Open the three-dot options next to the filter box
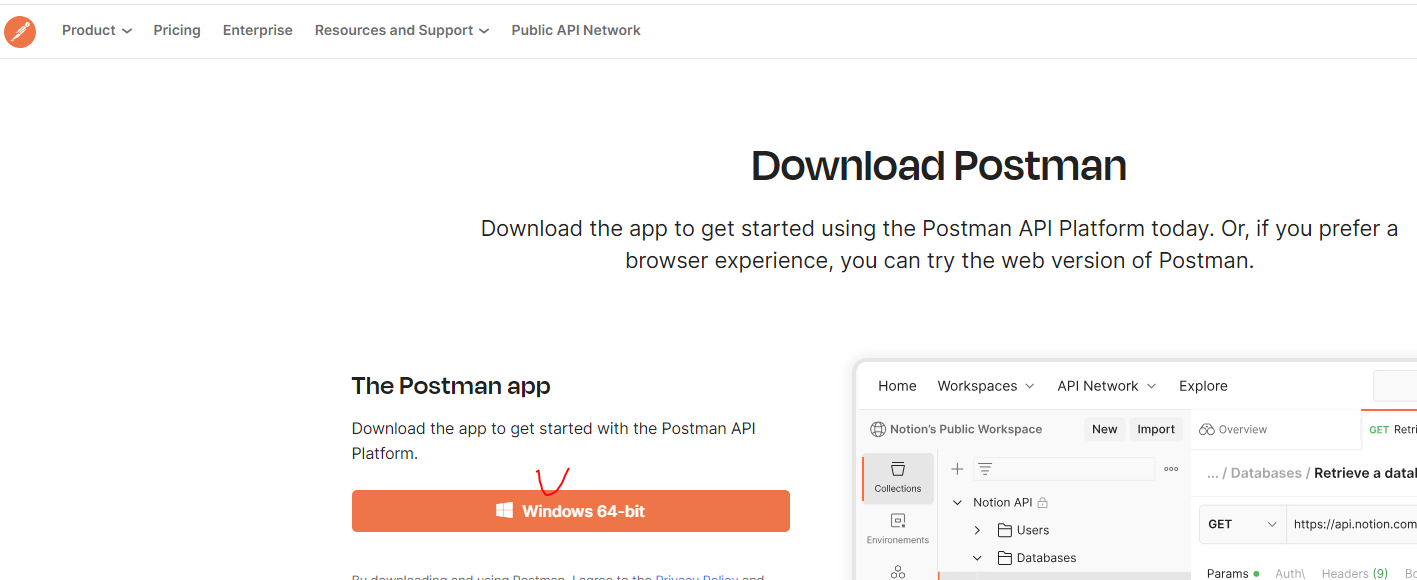This screenshot has width=1417, height=580. (1171, 469)
